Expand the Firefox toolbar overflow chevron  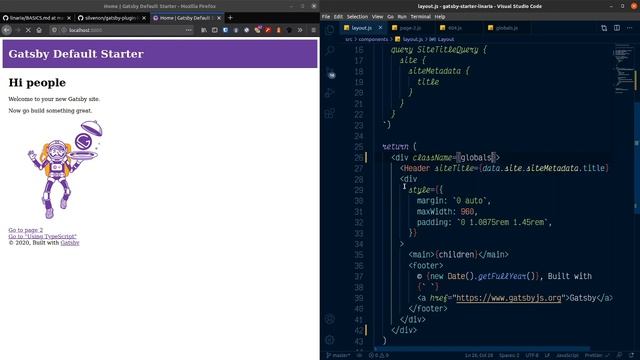pyautogui.click(x=300, y=30)
